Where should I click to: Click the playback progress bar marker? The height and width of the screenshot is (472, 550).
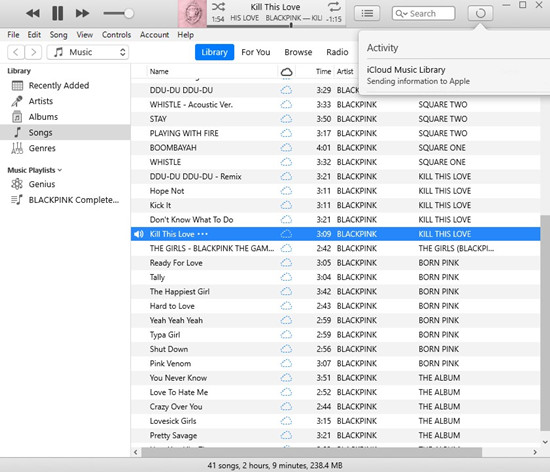point(291,25)
